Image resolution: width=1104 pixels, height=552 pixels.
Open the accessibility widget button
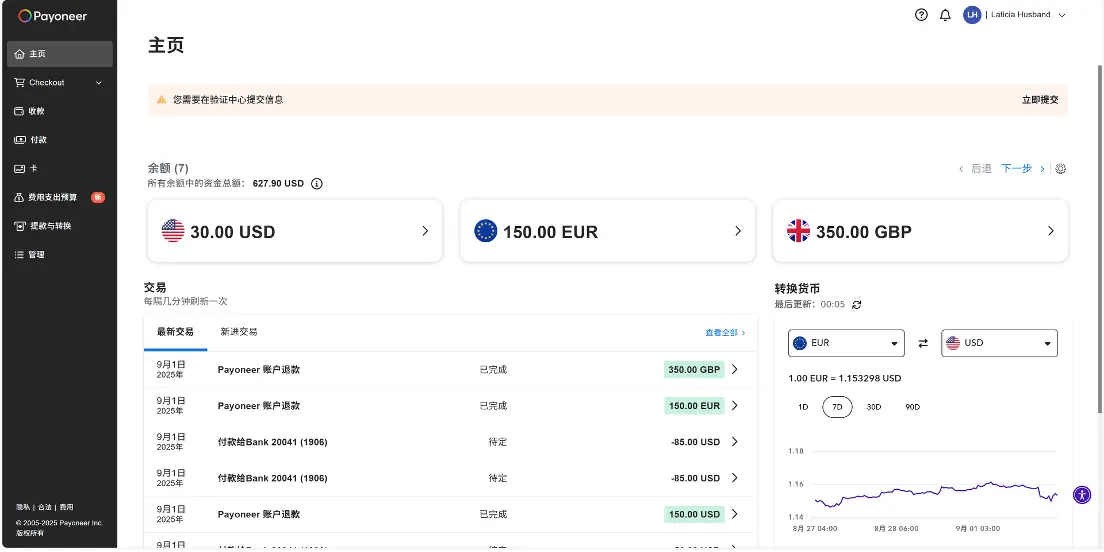pos(1082,494)
